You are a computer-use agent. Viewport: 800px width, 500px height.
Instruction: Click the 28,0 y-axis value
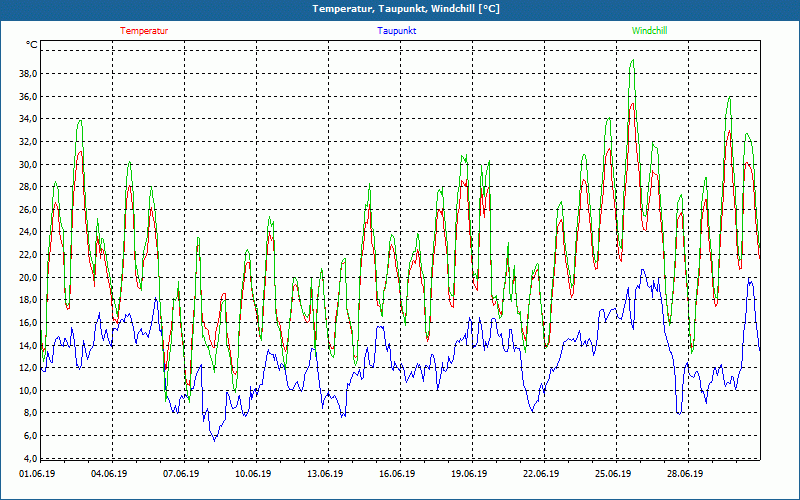coord(28,187)
